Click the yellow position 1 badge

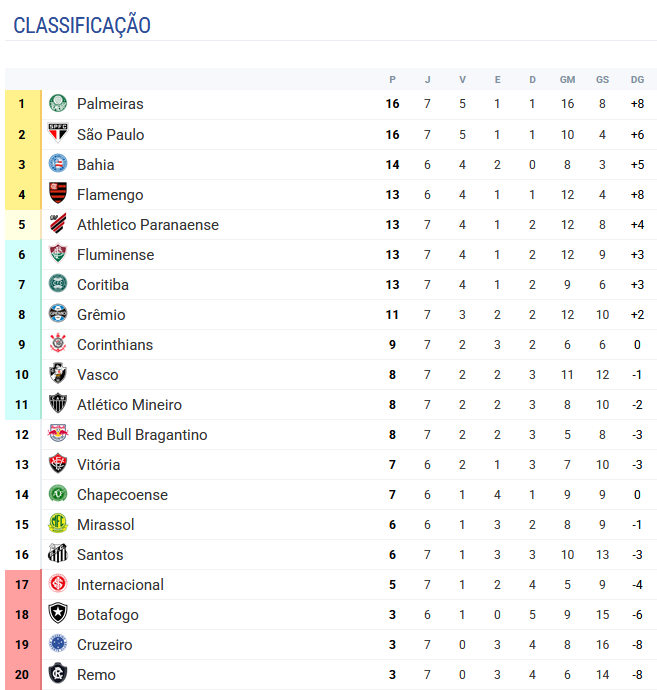[21, 104]
